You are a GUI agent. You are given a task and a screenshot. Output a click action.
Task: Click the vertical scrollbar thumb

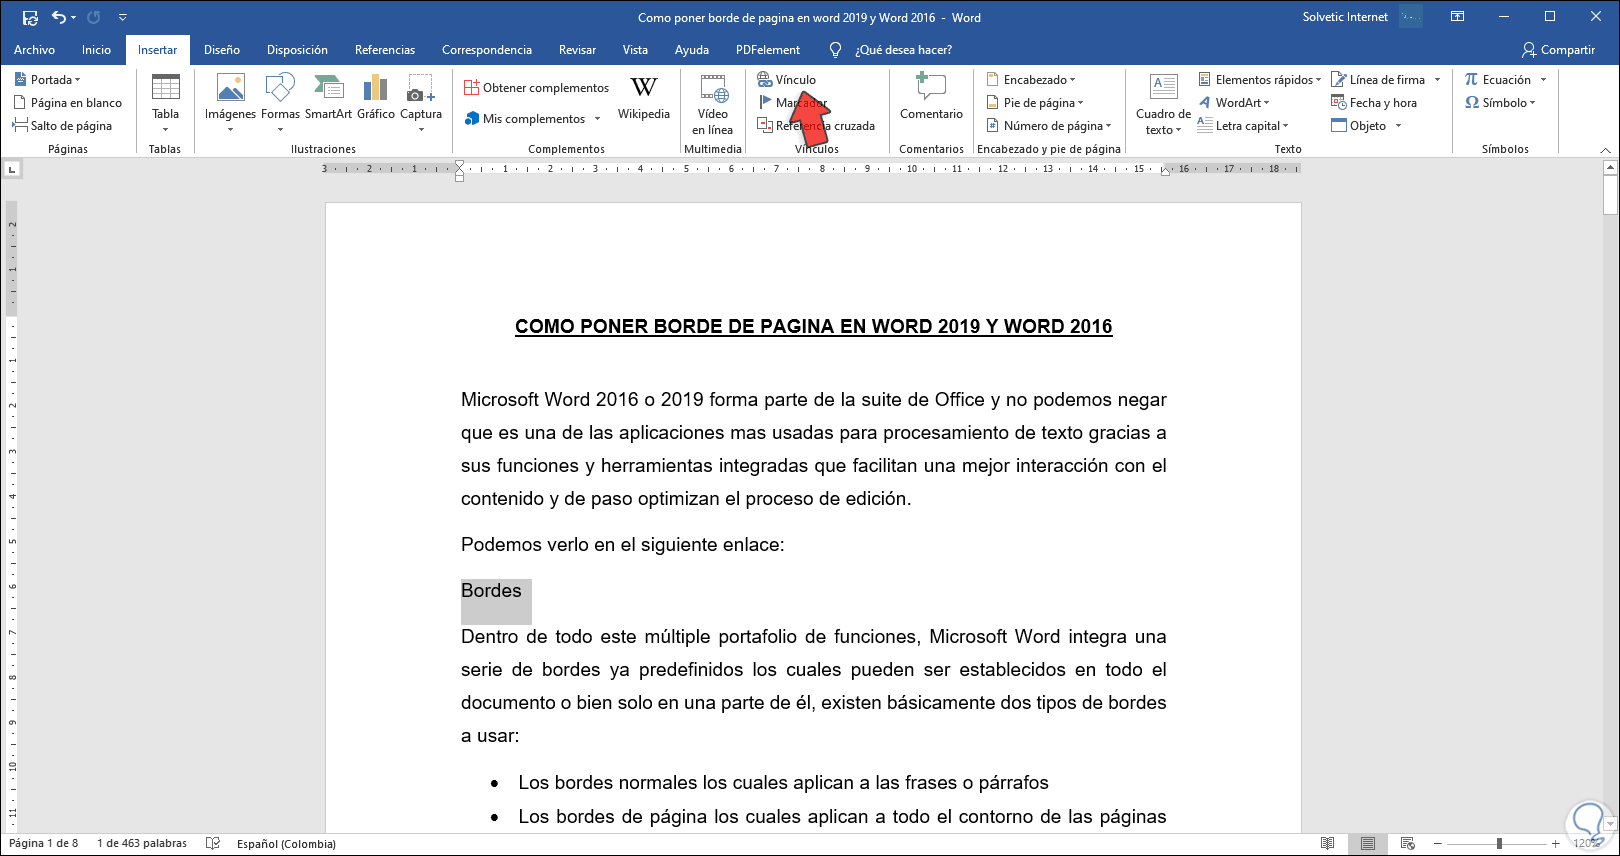pos(1610,194)
